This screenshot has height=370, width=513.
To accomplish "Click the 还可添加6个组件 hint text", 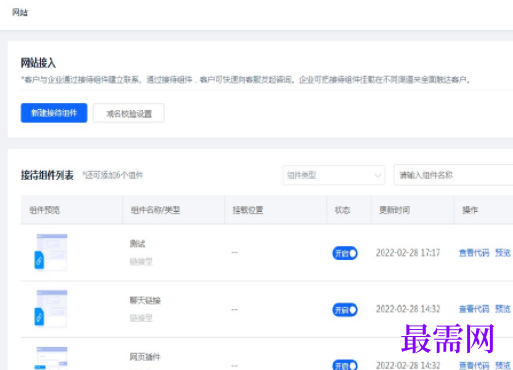I will (113, 175).
